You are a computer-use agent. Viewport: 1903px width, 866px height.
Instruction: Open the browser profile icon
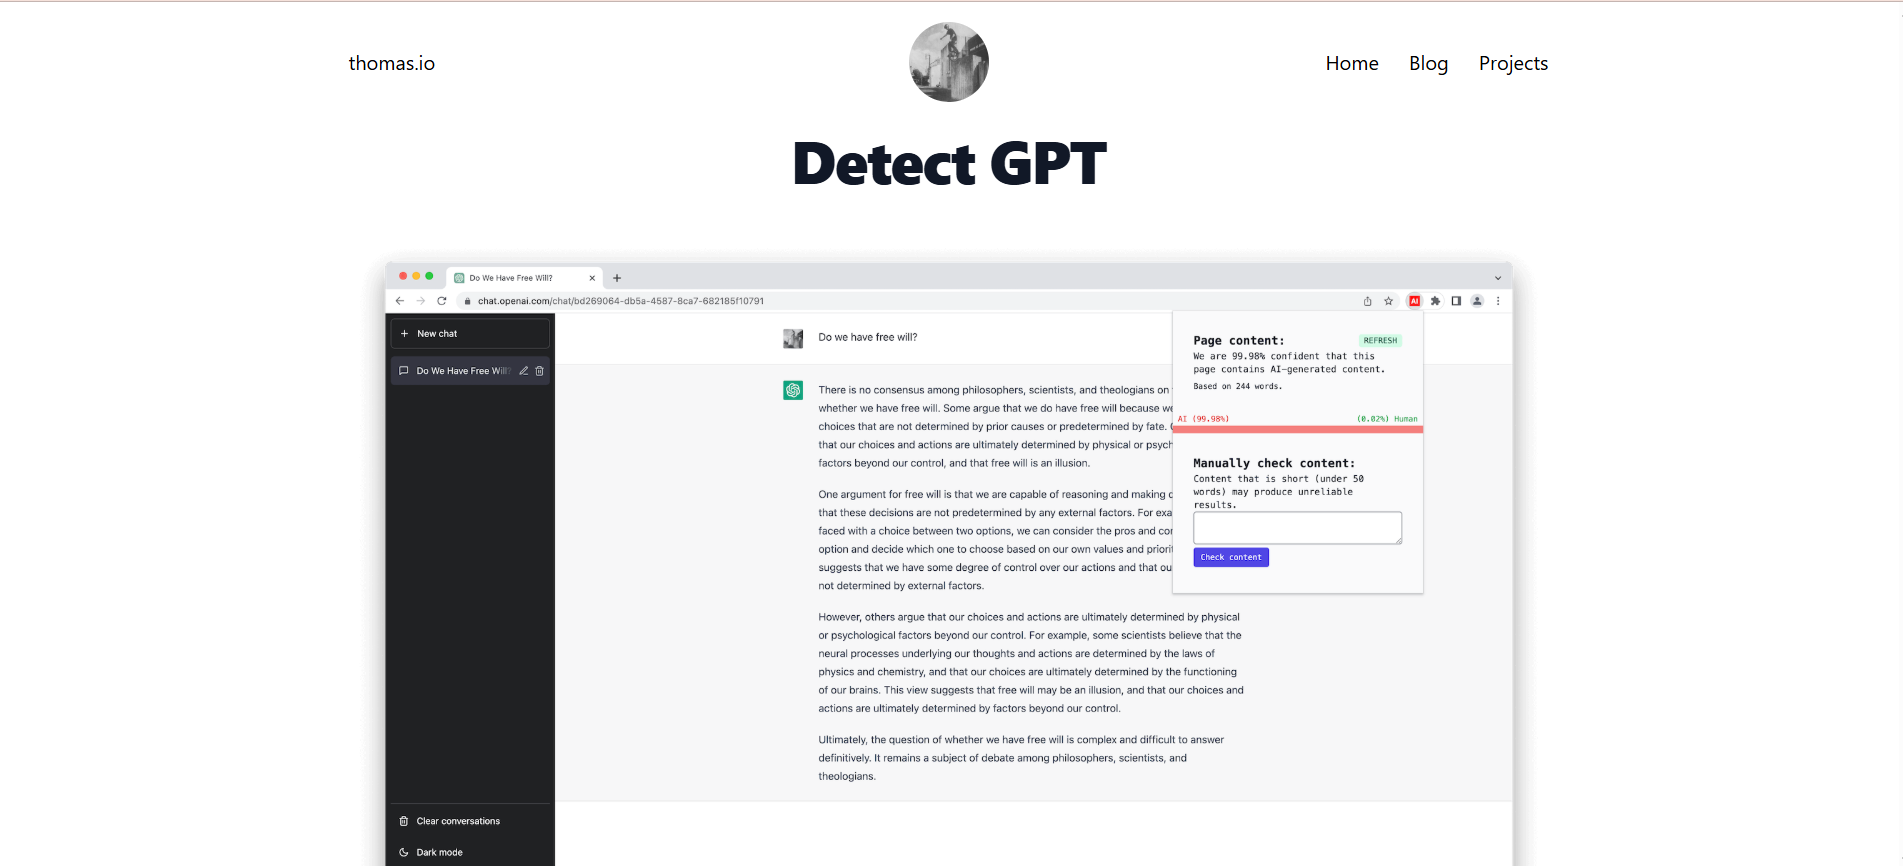[1477, 301]
